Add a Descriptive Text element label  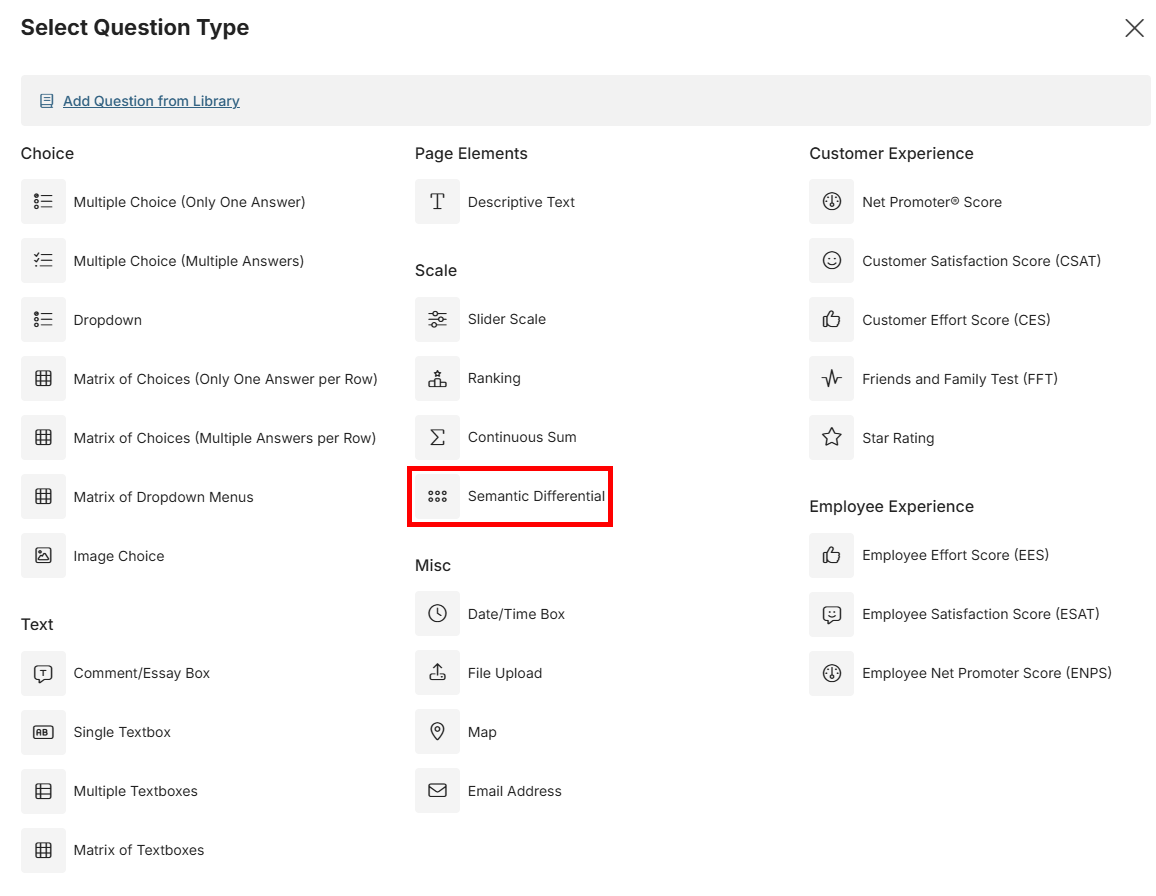pyautogui.click(x=521, y=202)
